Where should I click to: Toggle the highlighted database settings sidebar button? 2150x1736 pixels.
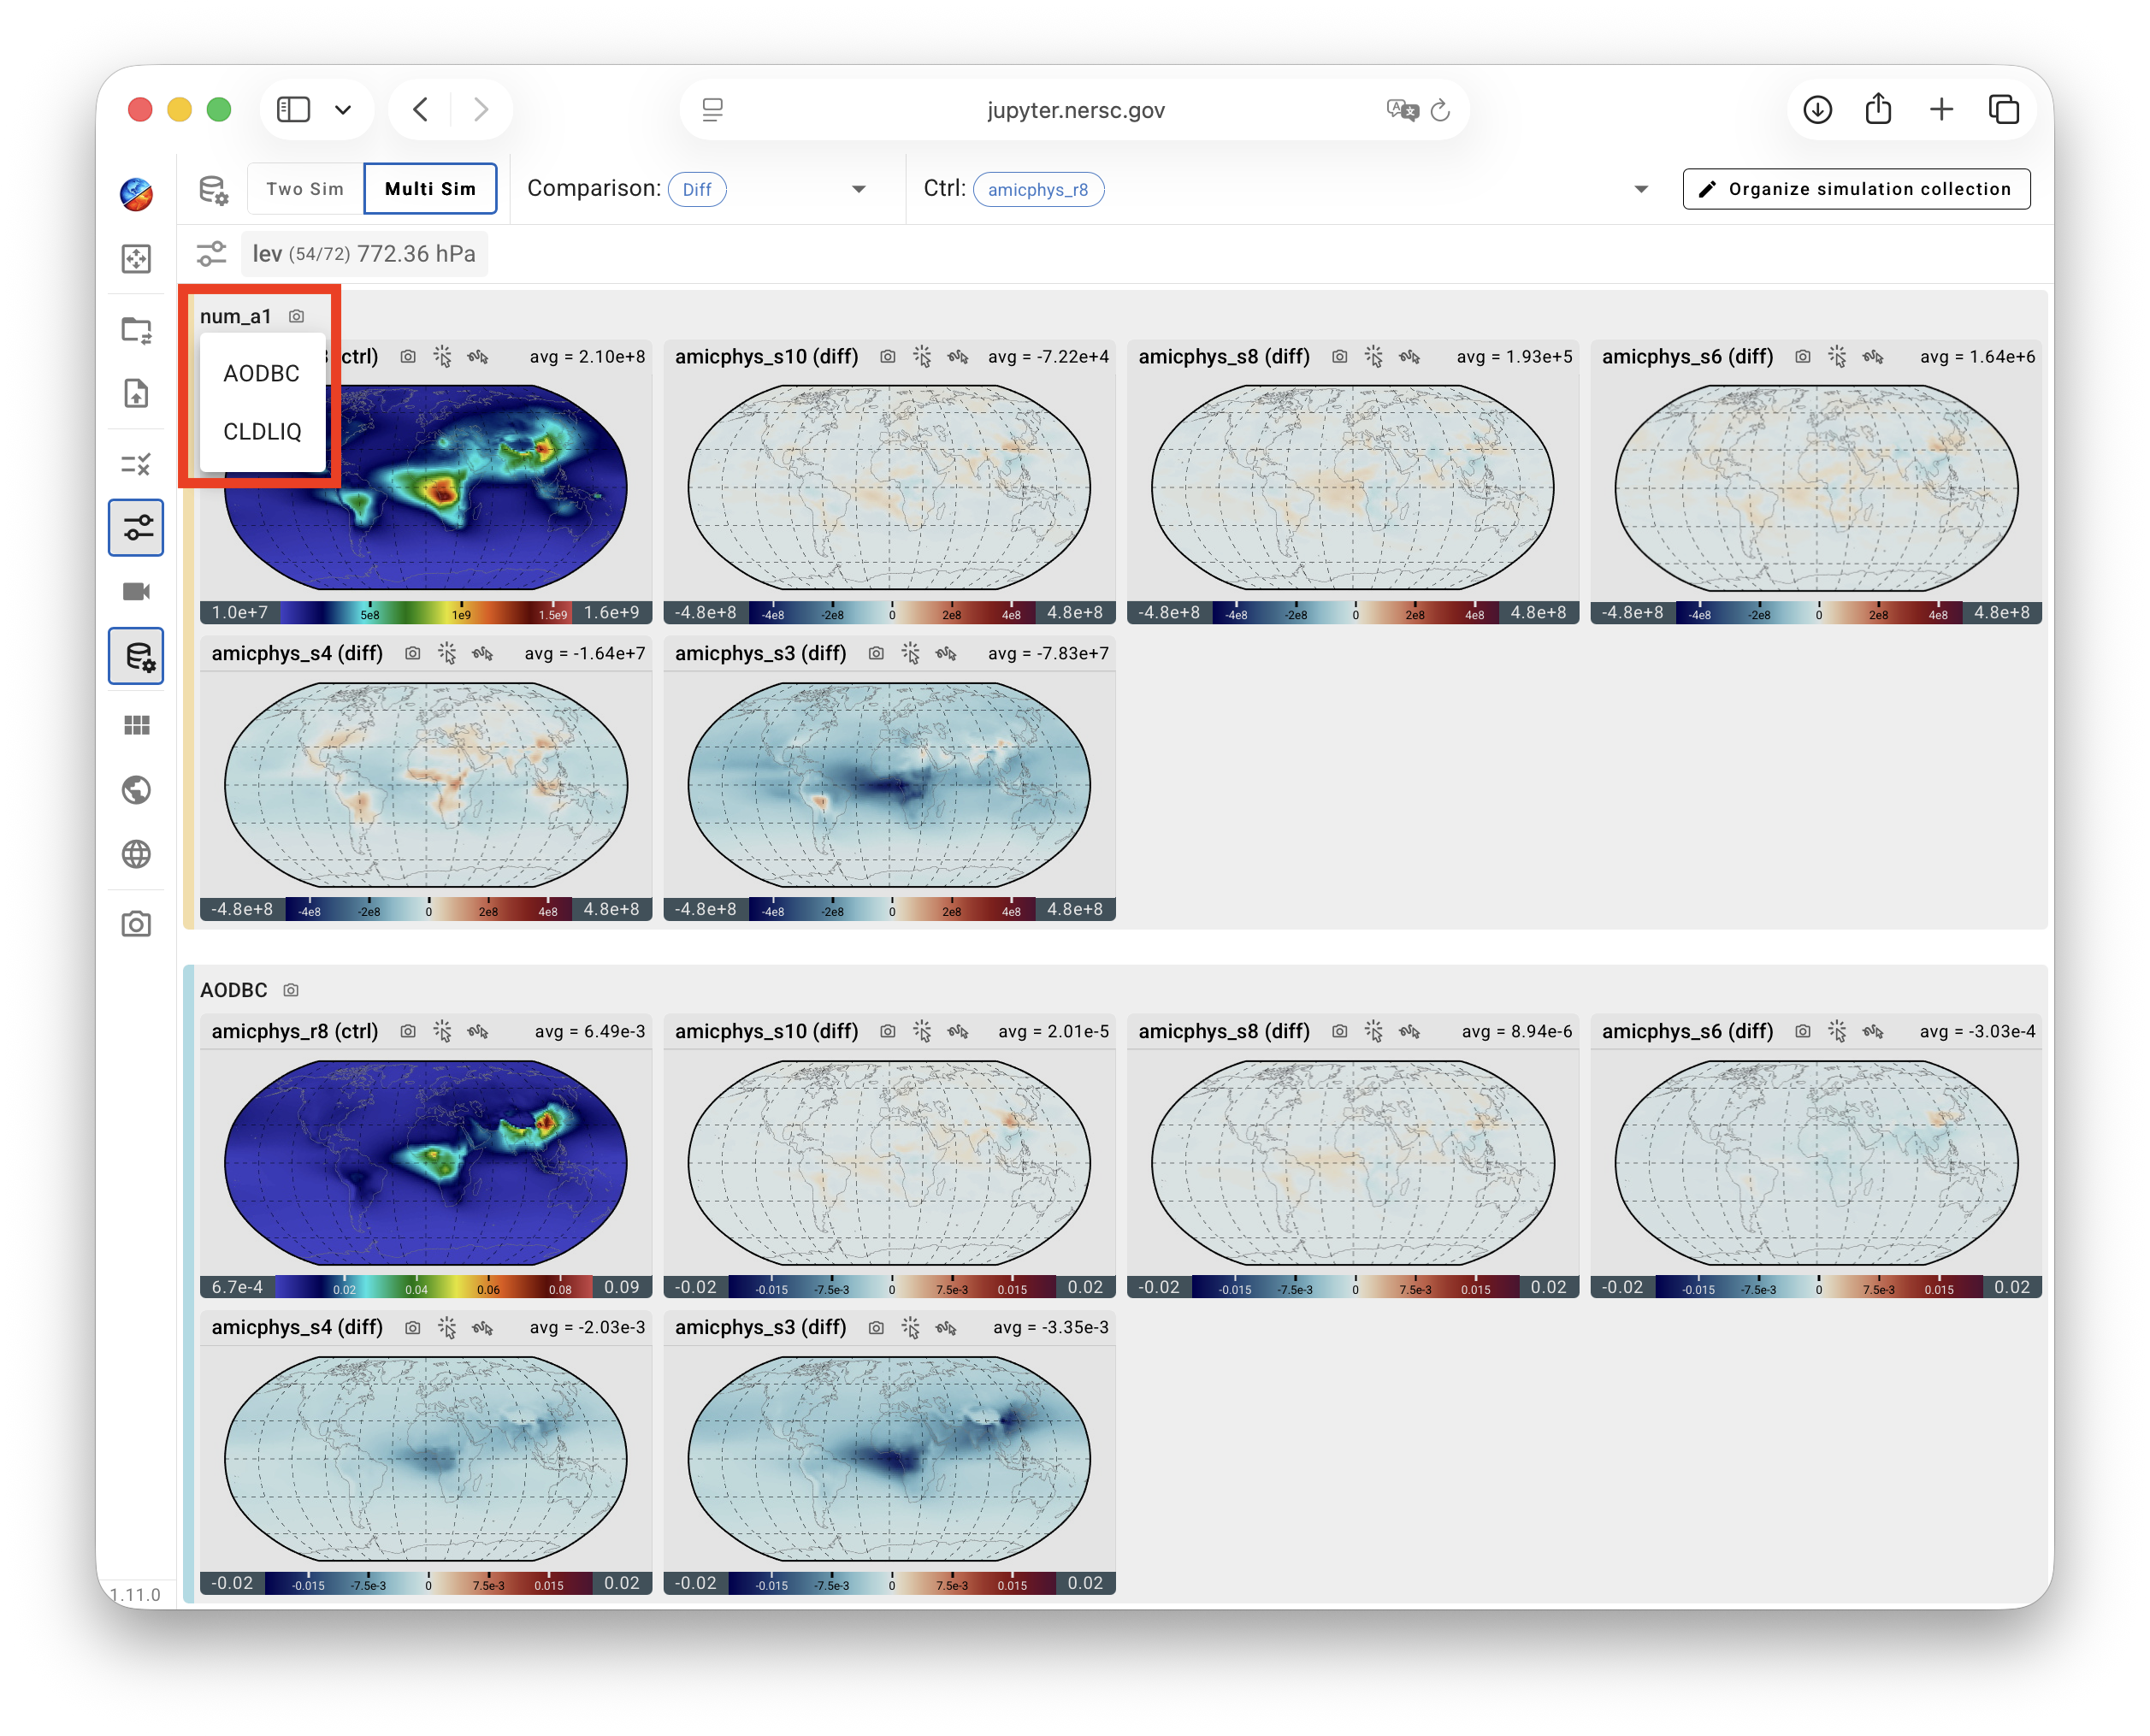coord(136,656)
